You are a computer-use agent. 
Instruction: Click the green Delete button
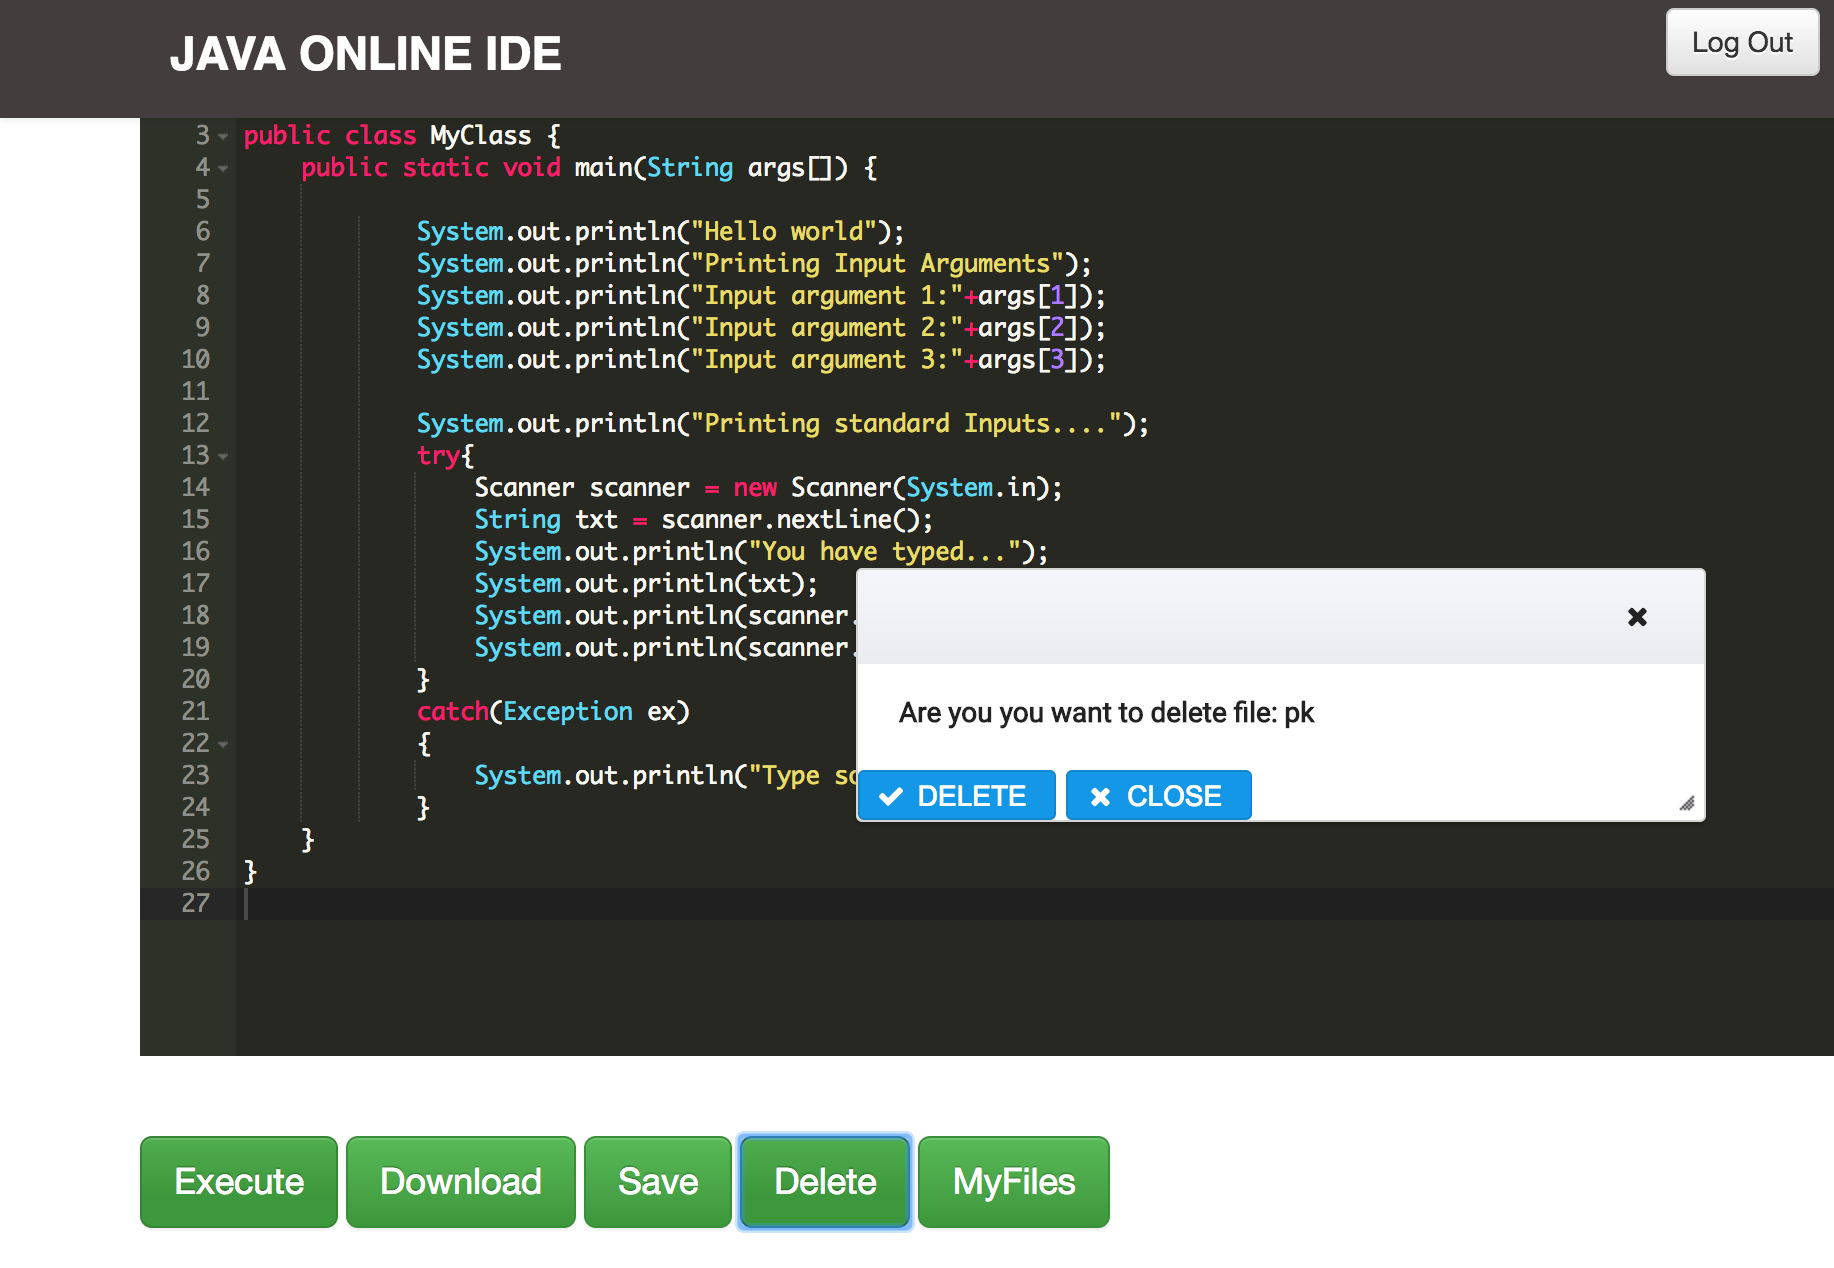825,1182
